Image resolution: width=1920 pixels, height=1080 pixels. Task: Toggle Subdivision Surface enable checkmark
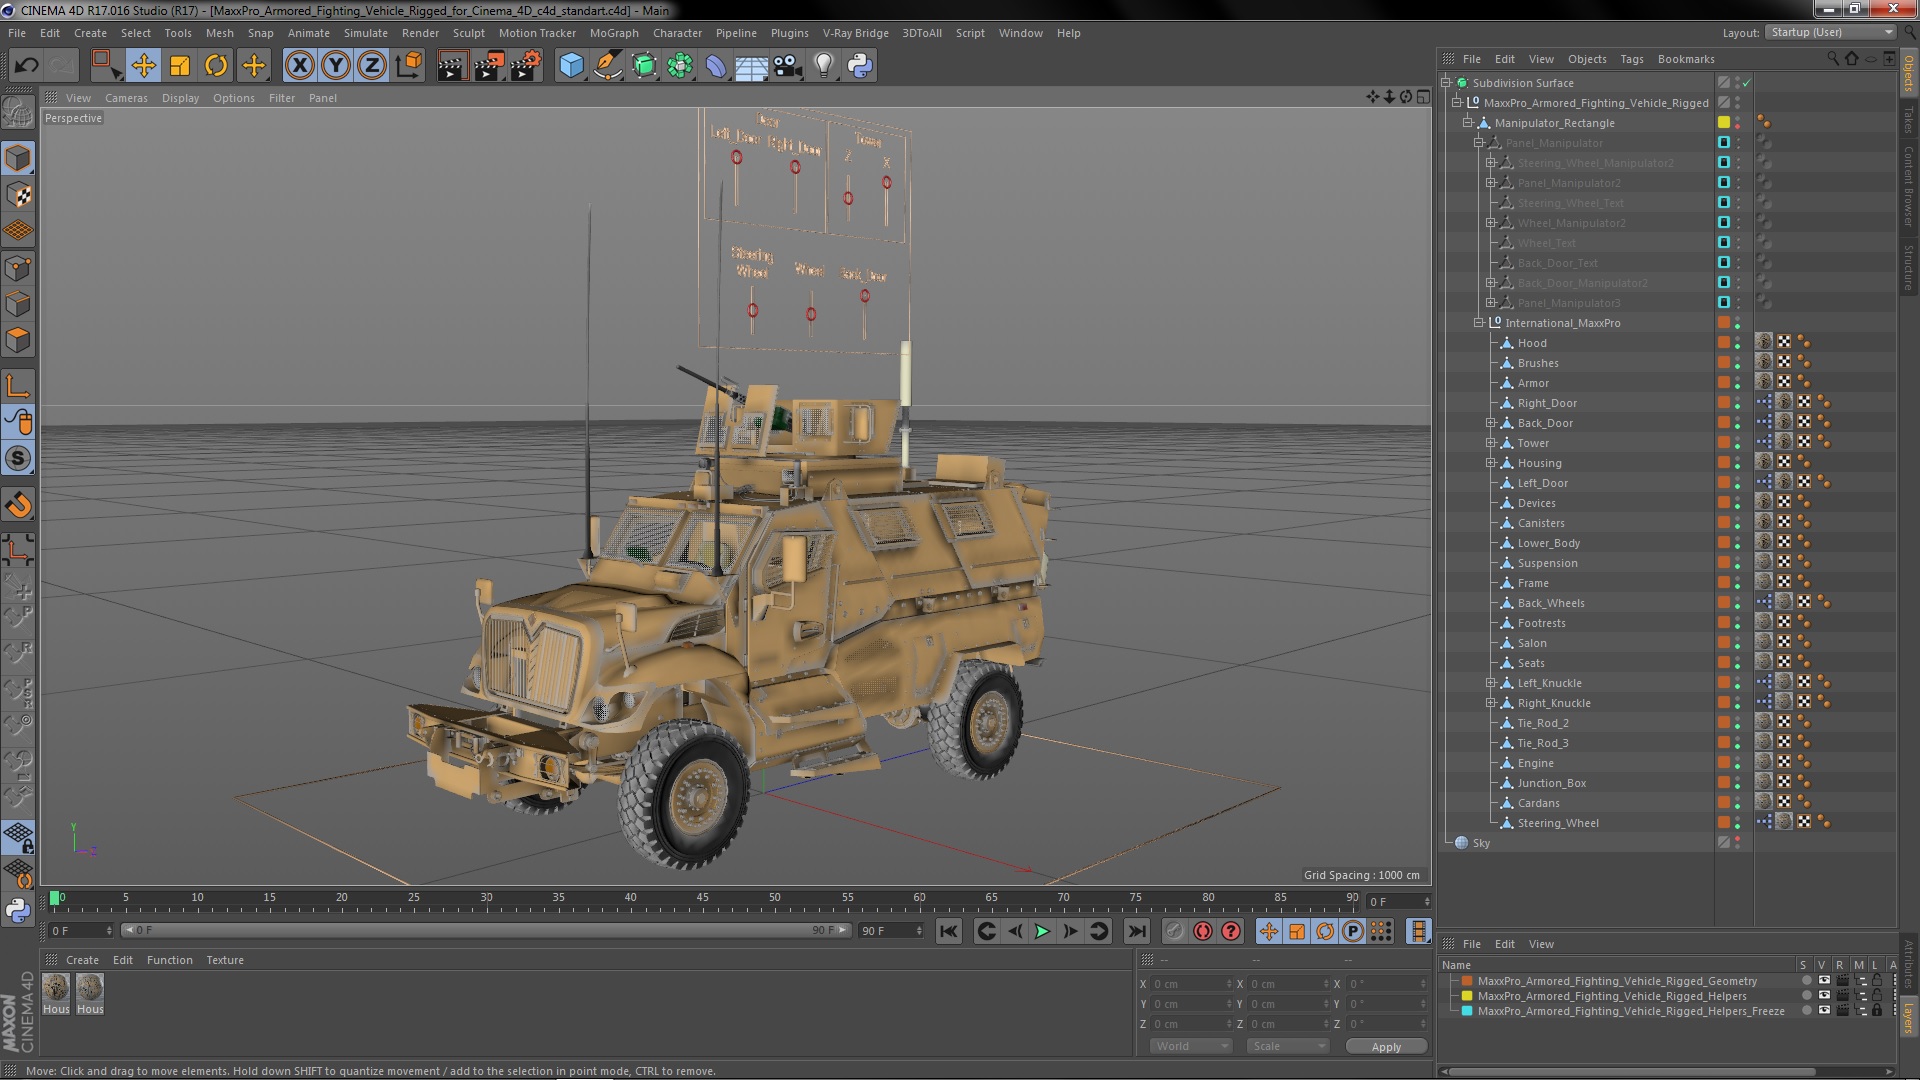1746,83
